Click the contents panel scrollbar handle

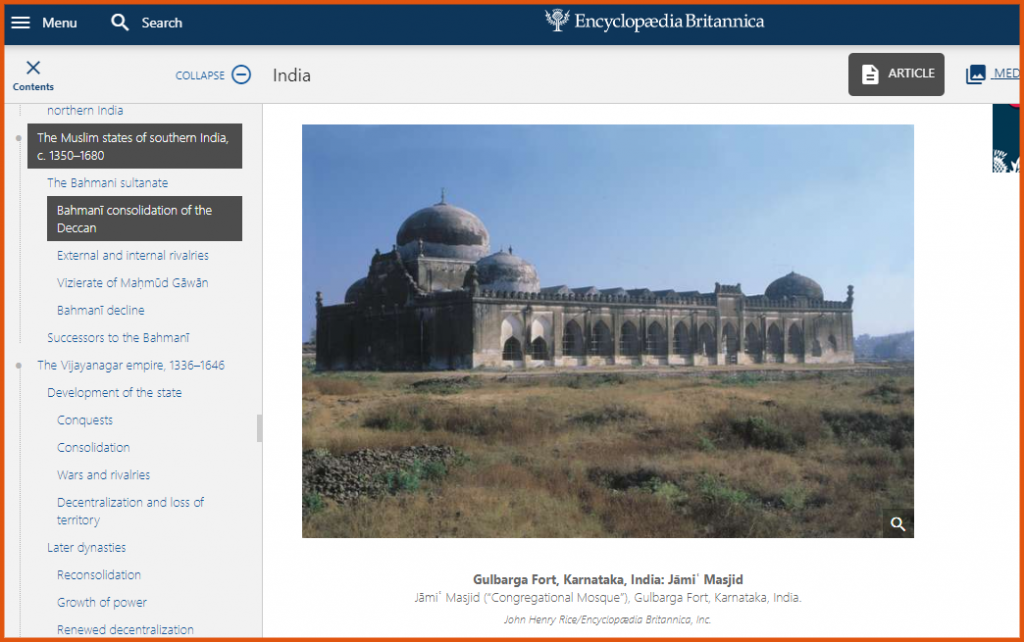(259, 428)
